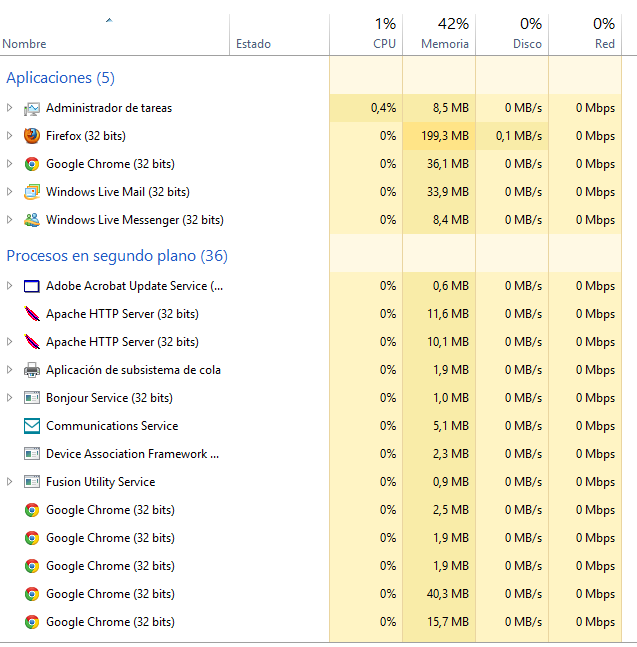Expand the Fusion Utility Service entry
The height and width of the screenshot is (647, 637).
pyautogui.click(x=9, y=482)
